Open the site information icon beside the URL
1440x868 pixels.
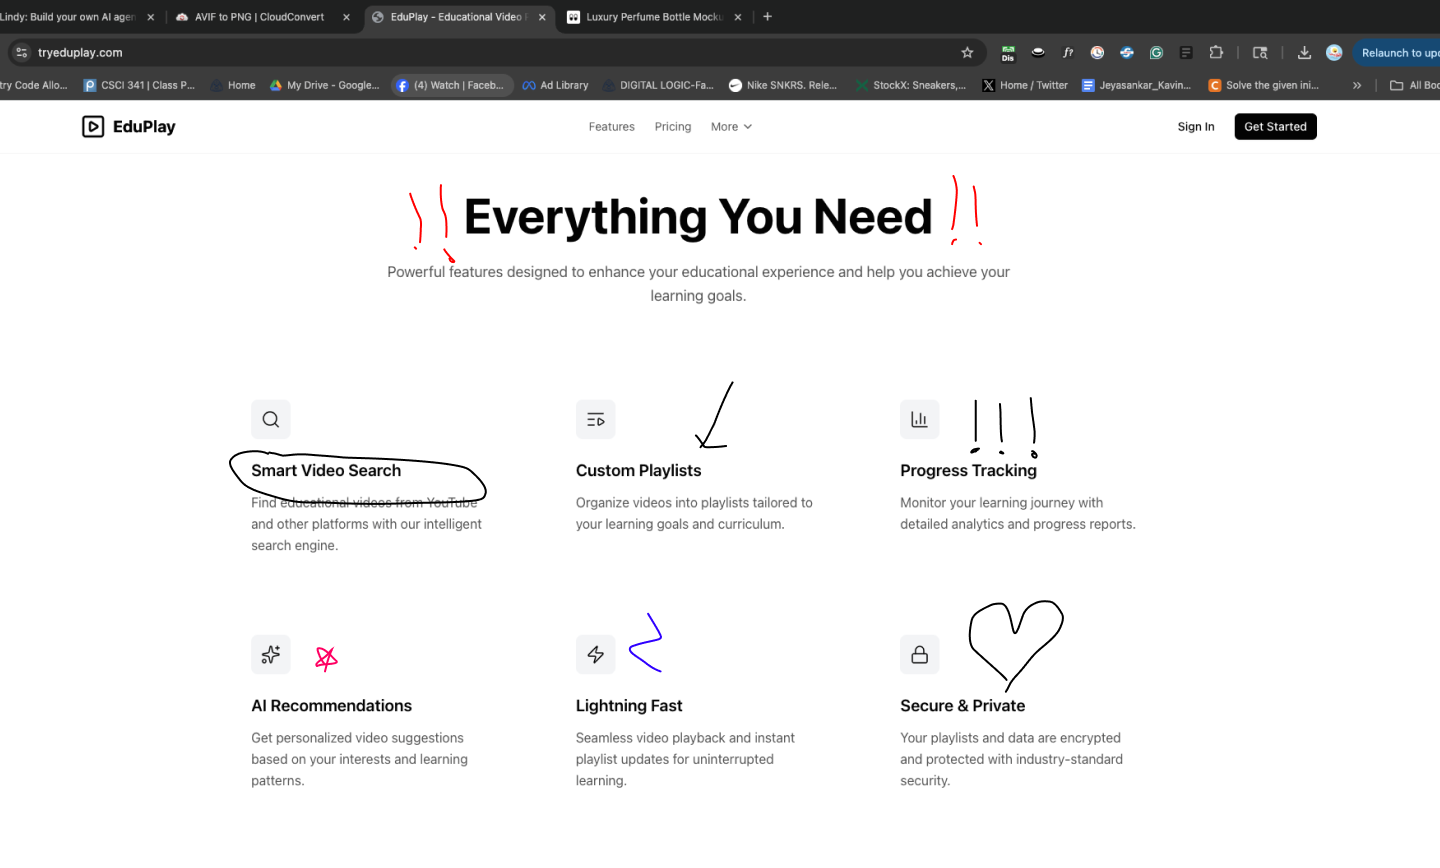click(x=22, y=52)
